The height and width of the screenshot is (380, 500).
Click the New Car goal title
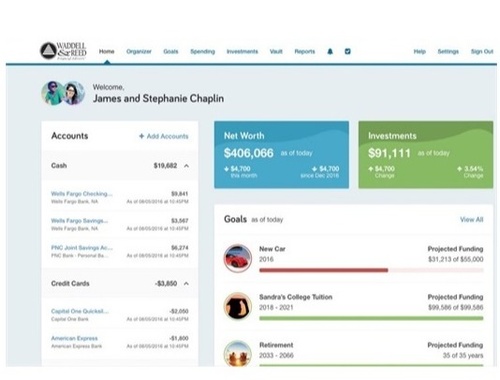pyautogui.click(x=272, y=249)
